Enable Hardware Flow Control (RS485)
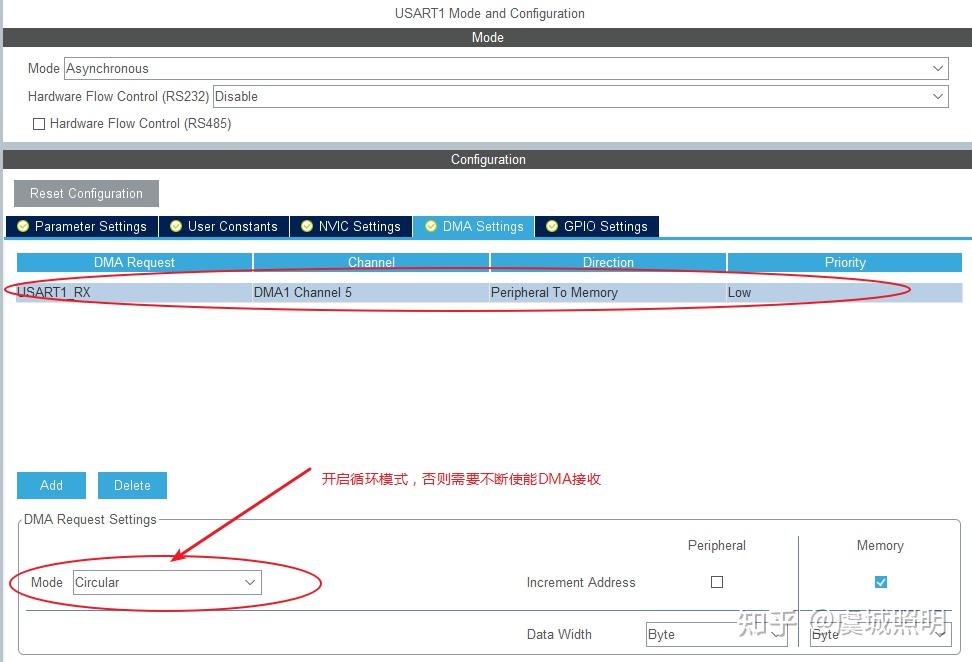Image resolution: width=972 pixels, height=662 pixels. tap(38, 123)
